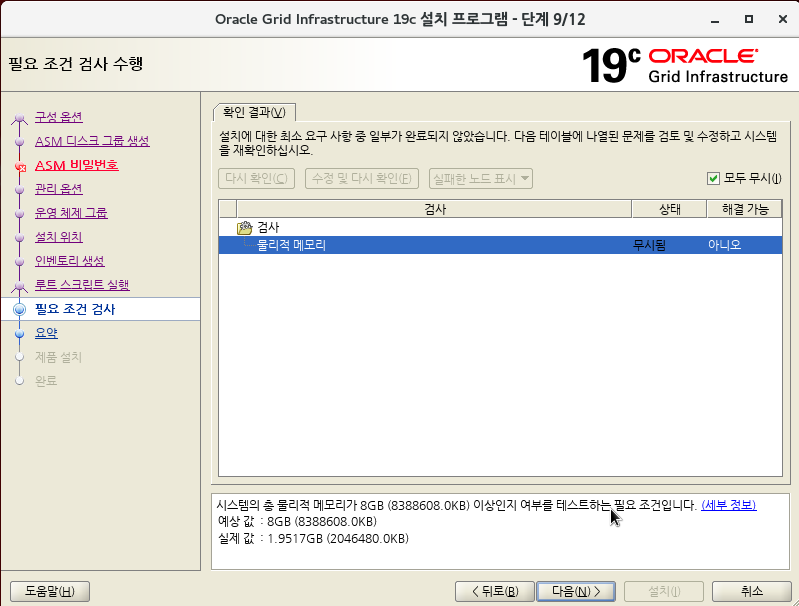Navigate to the 설치 위치 step

[x=59, y=237]
